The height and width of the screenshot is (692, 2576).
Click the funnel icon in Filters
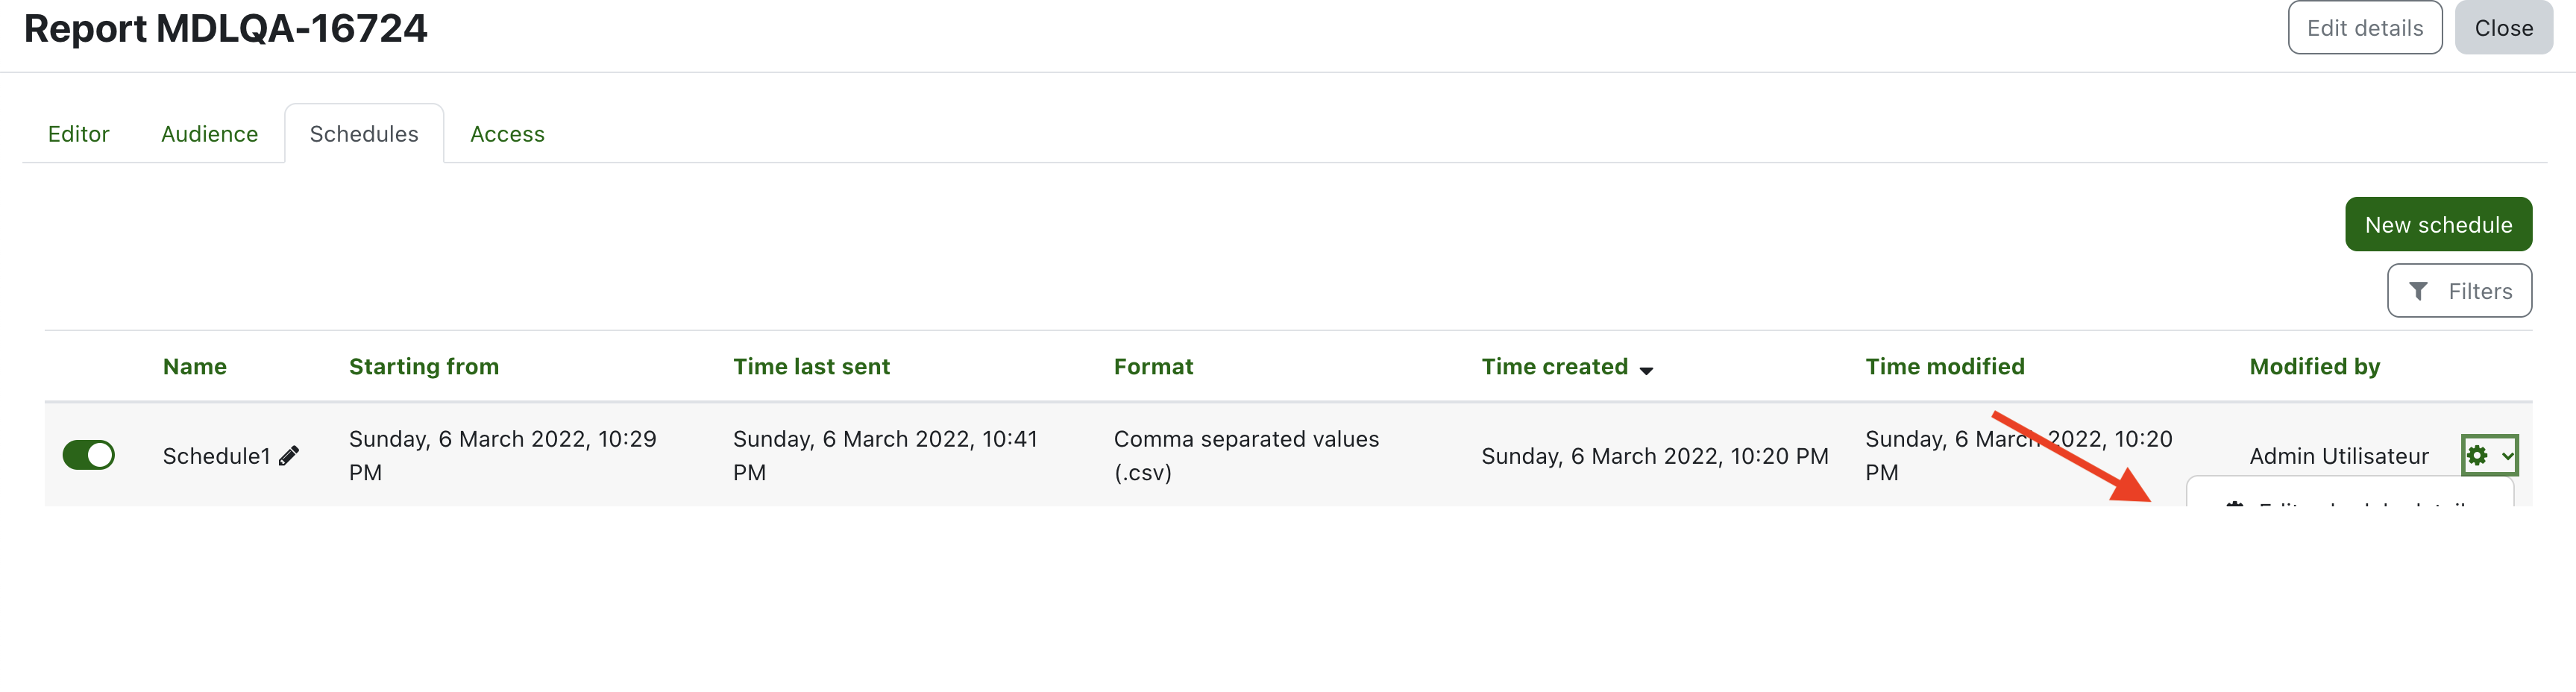click(2418, 291)
